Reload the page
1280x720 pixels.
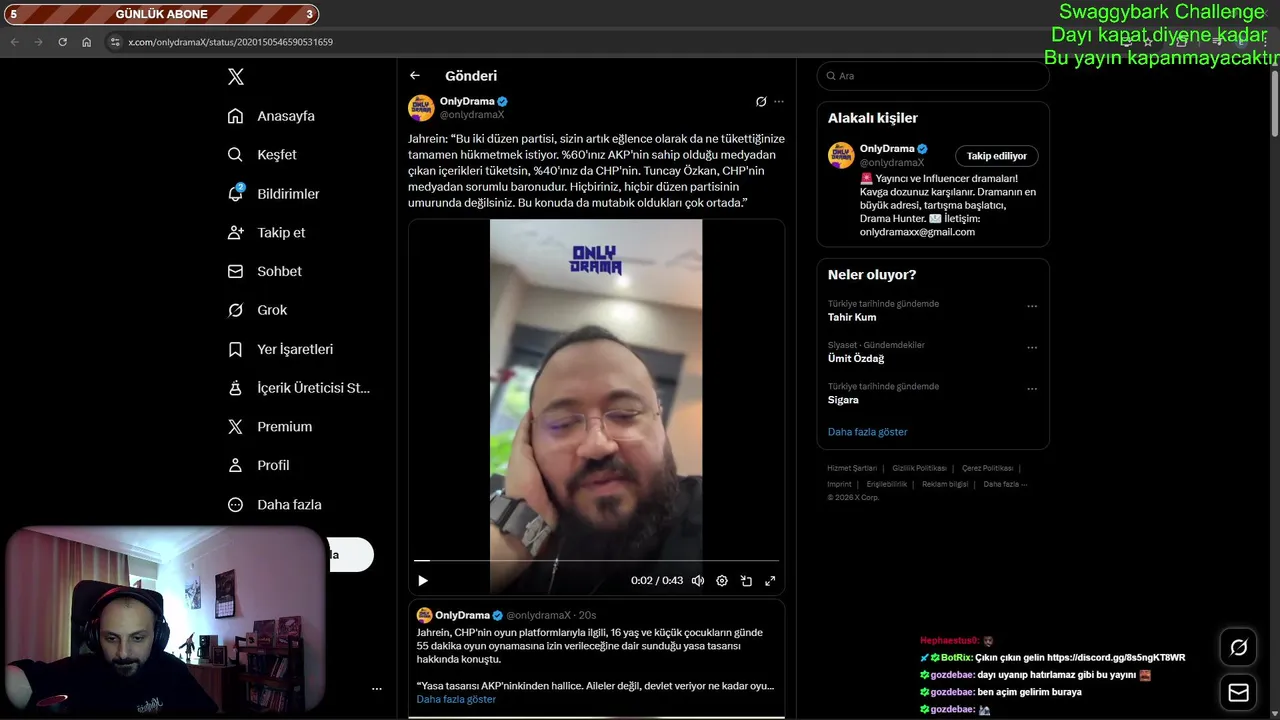click(62, 42)
